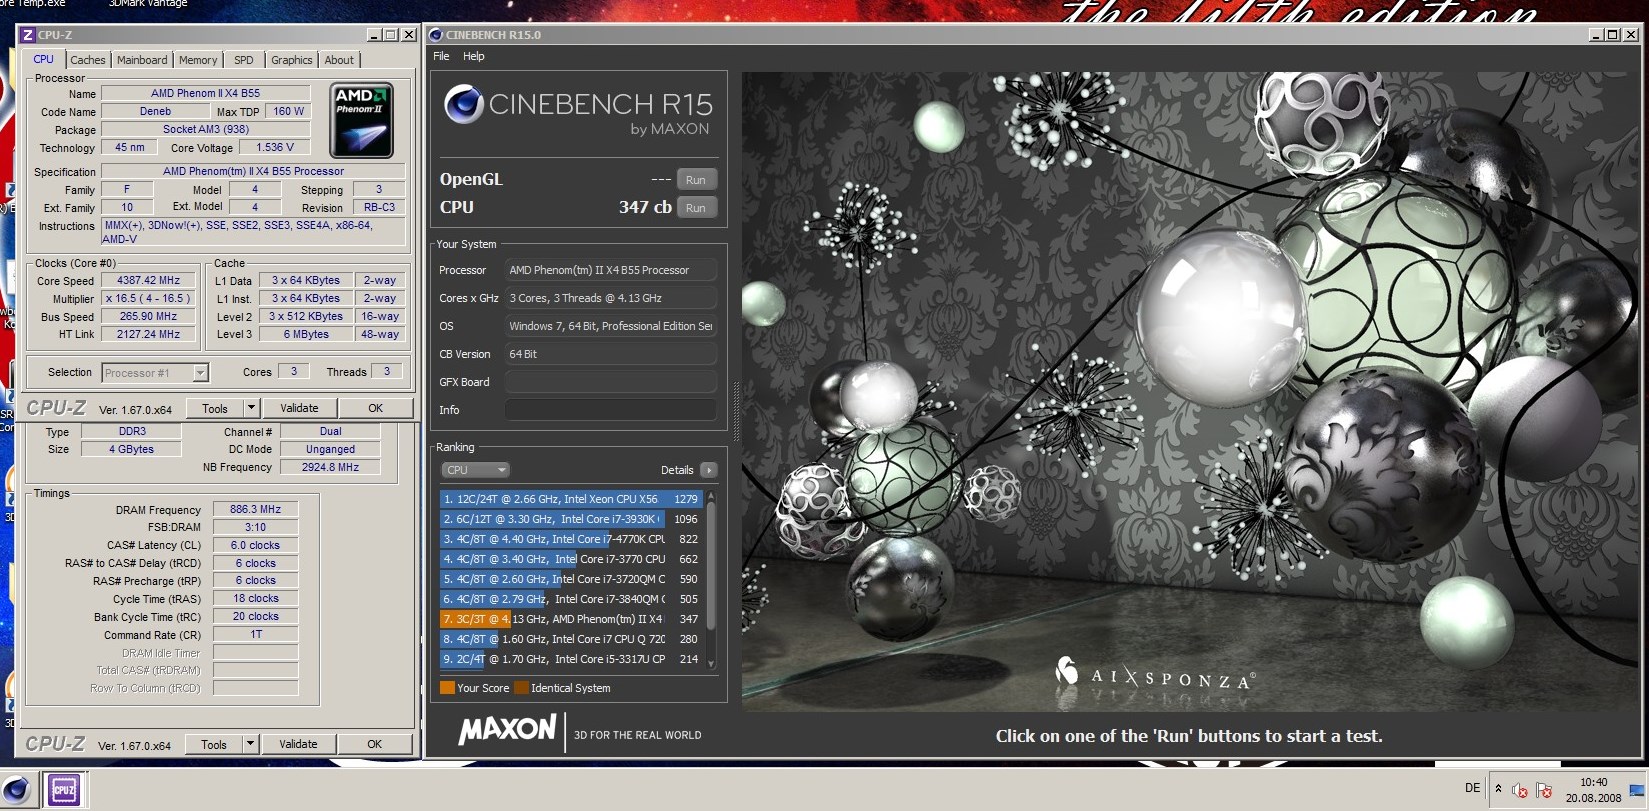This screenshot has width=1649, height=811.
Task: Click the Details arrow button in Ranking
Action: 709,470
